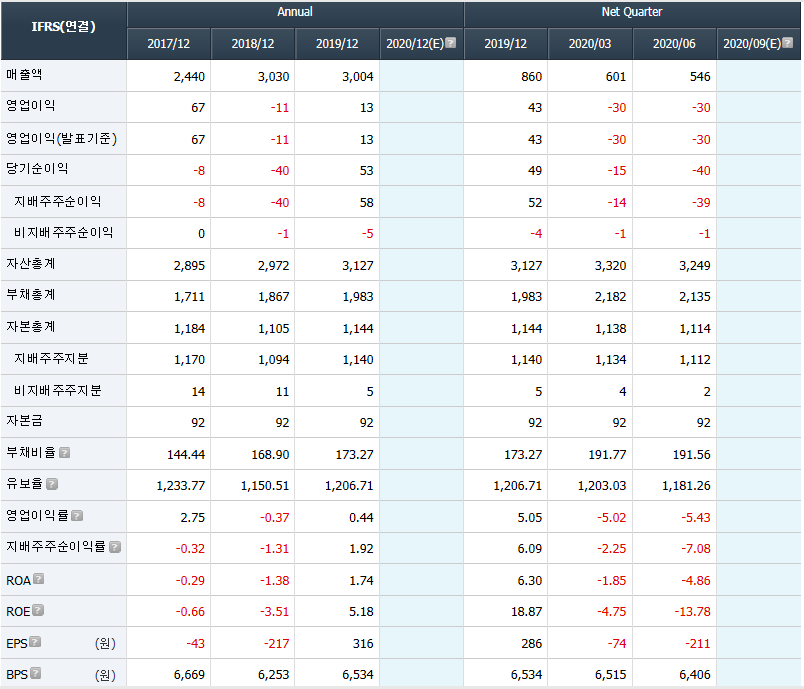This screenshot has height=689, width=804.
Task: Open help icon beside 영업이익률
Action: [77, 515]
